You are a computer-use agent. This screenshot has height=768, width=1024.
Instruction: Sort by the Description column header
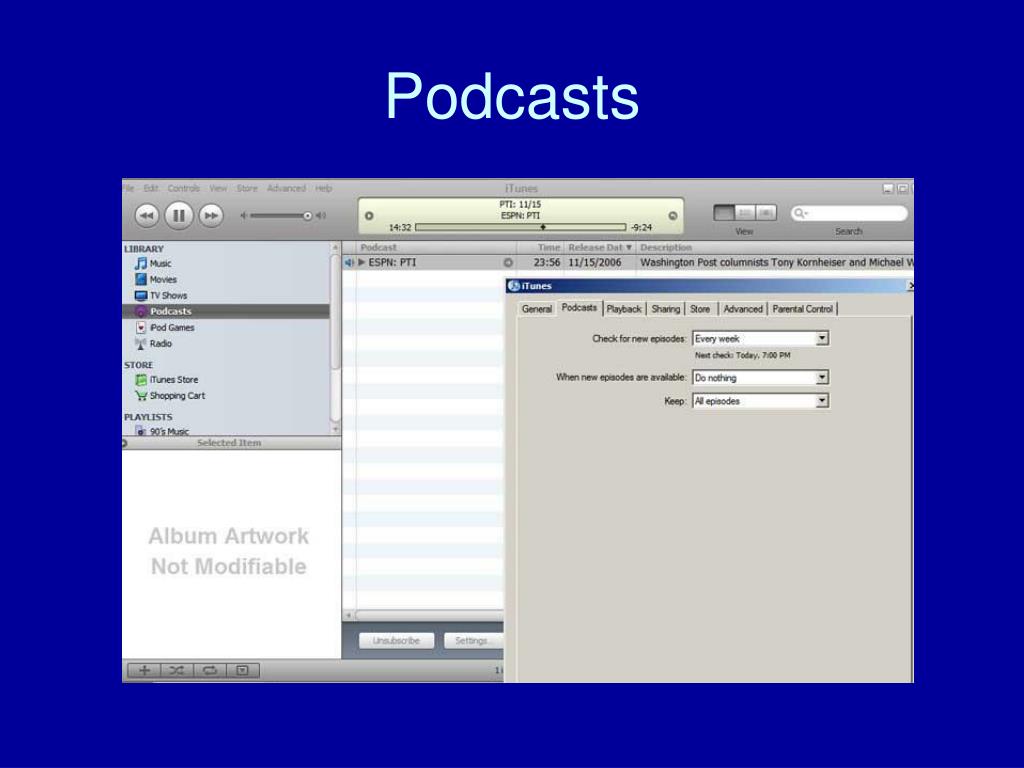(775, 248)
